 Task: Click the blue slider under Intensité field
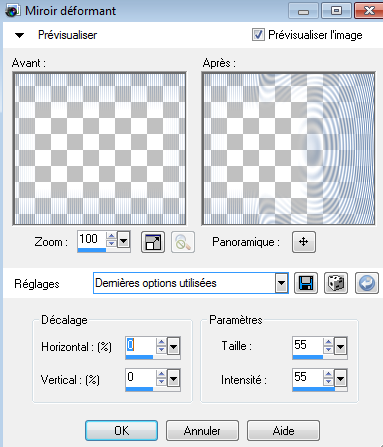click(320, 389)
